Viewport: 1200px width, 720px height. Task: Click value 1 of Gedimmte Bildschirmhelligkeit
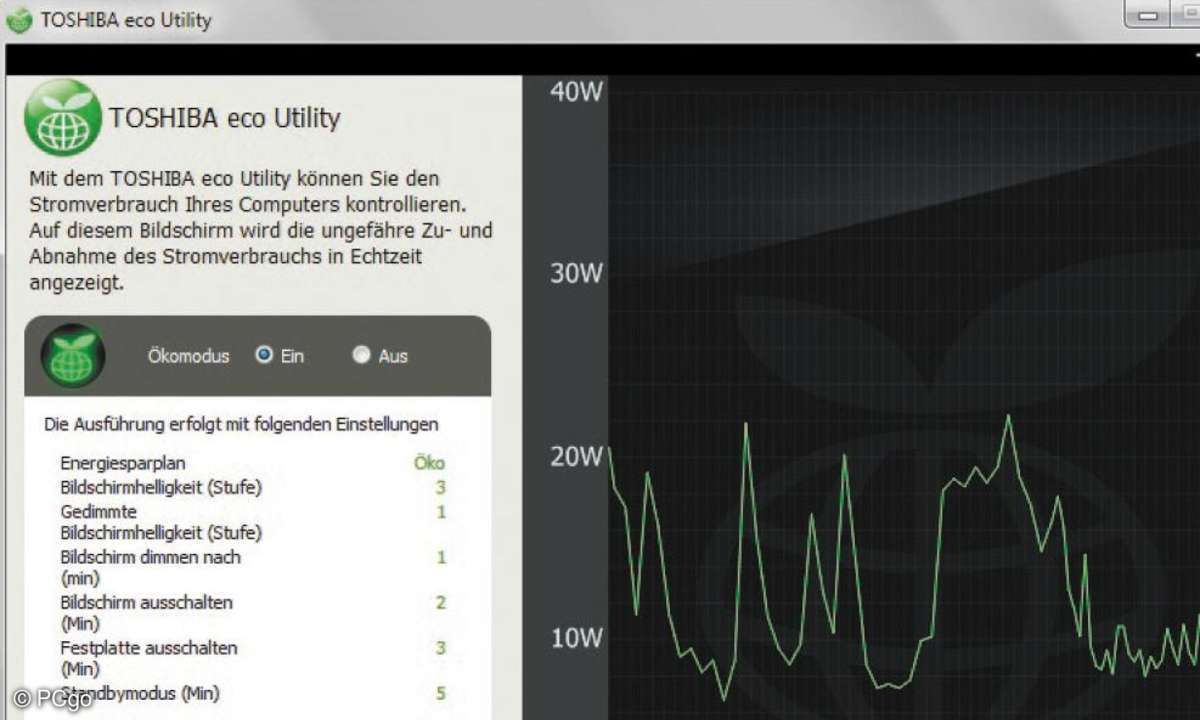[441, 512]
